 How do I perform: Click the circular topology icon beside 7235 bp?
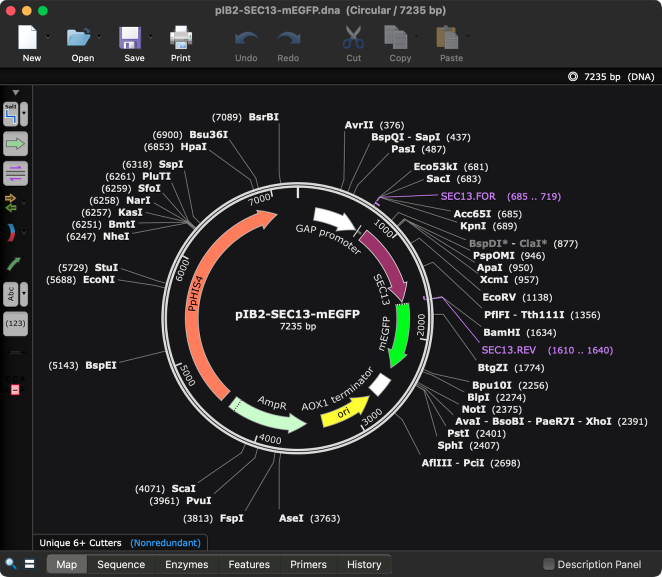point(572,76)
